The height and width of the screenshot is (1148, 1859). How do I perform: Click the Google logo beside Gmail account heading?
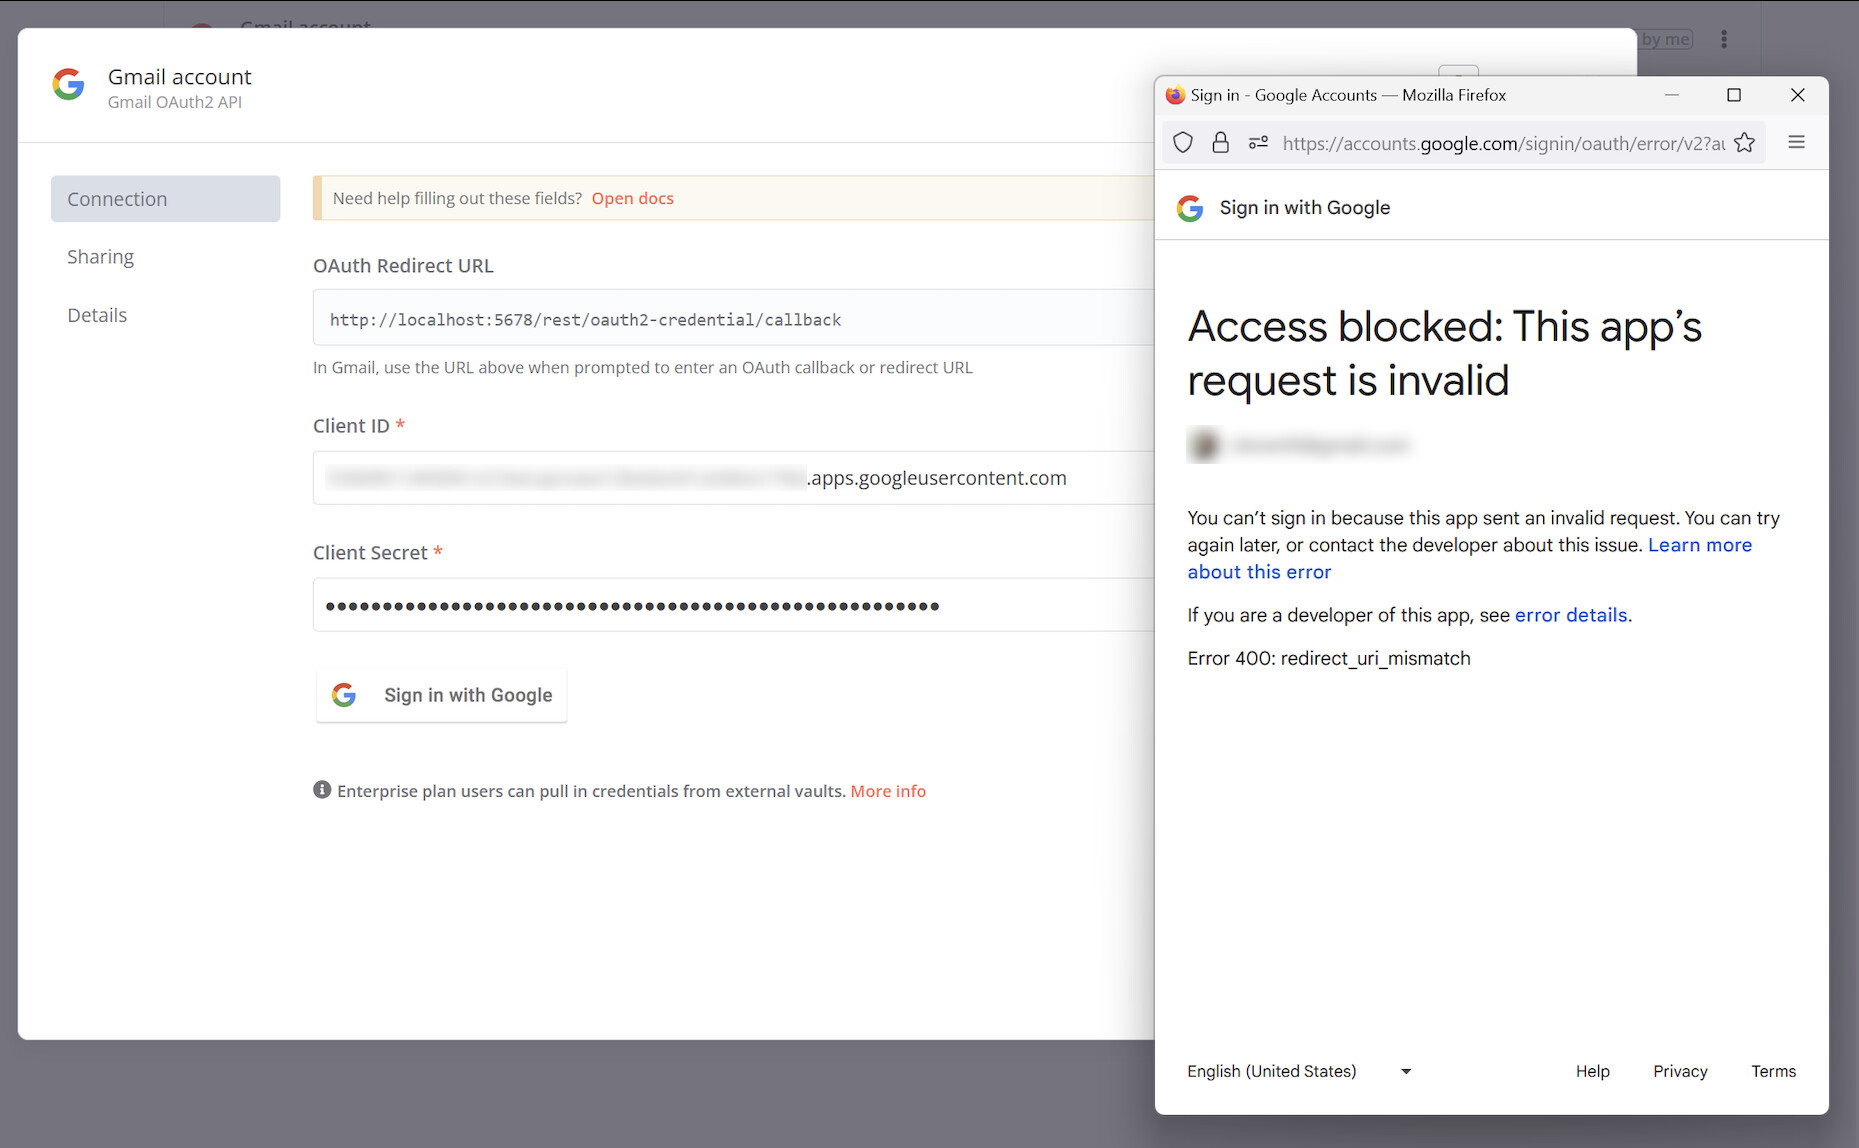[67, 85]
